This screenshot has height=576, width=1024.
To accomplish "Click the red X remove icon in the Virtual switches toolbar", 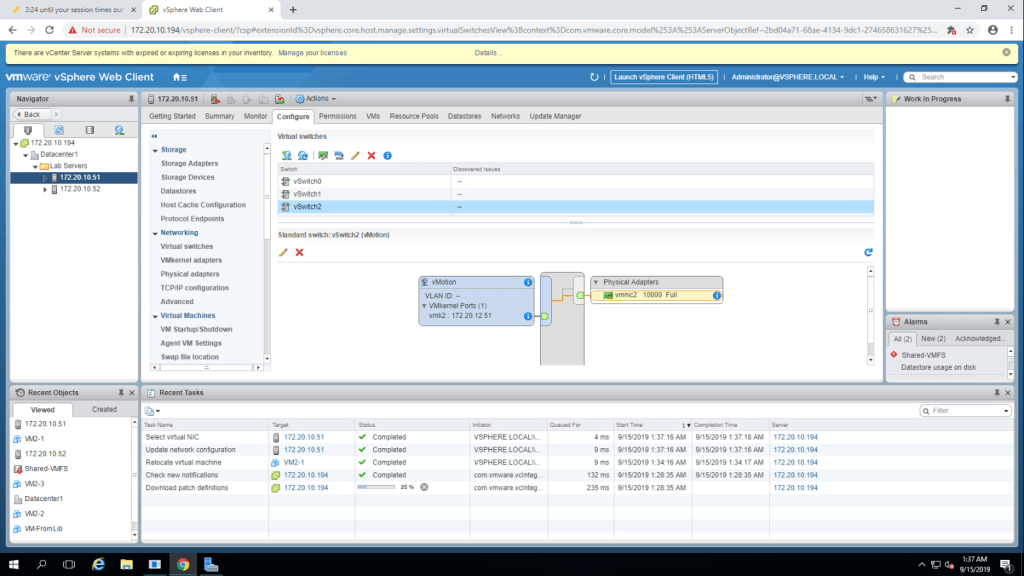I will [x=371, y=156].
